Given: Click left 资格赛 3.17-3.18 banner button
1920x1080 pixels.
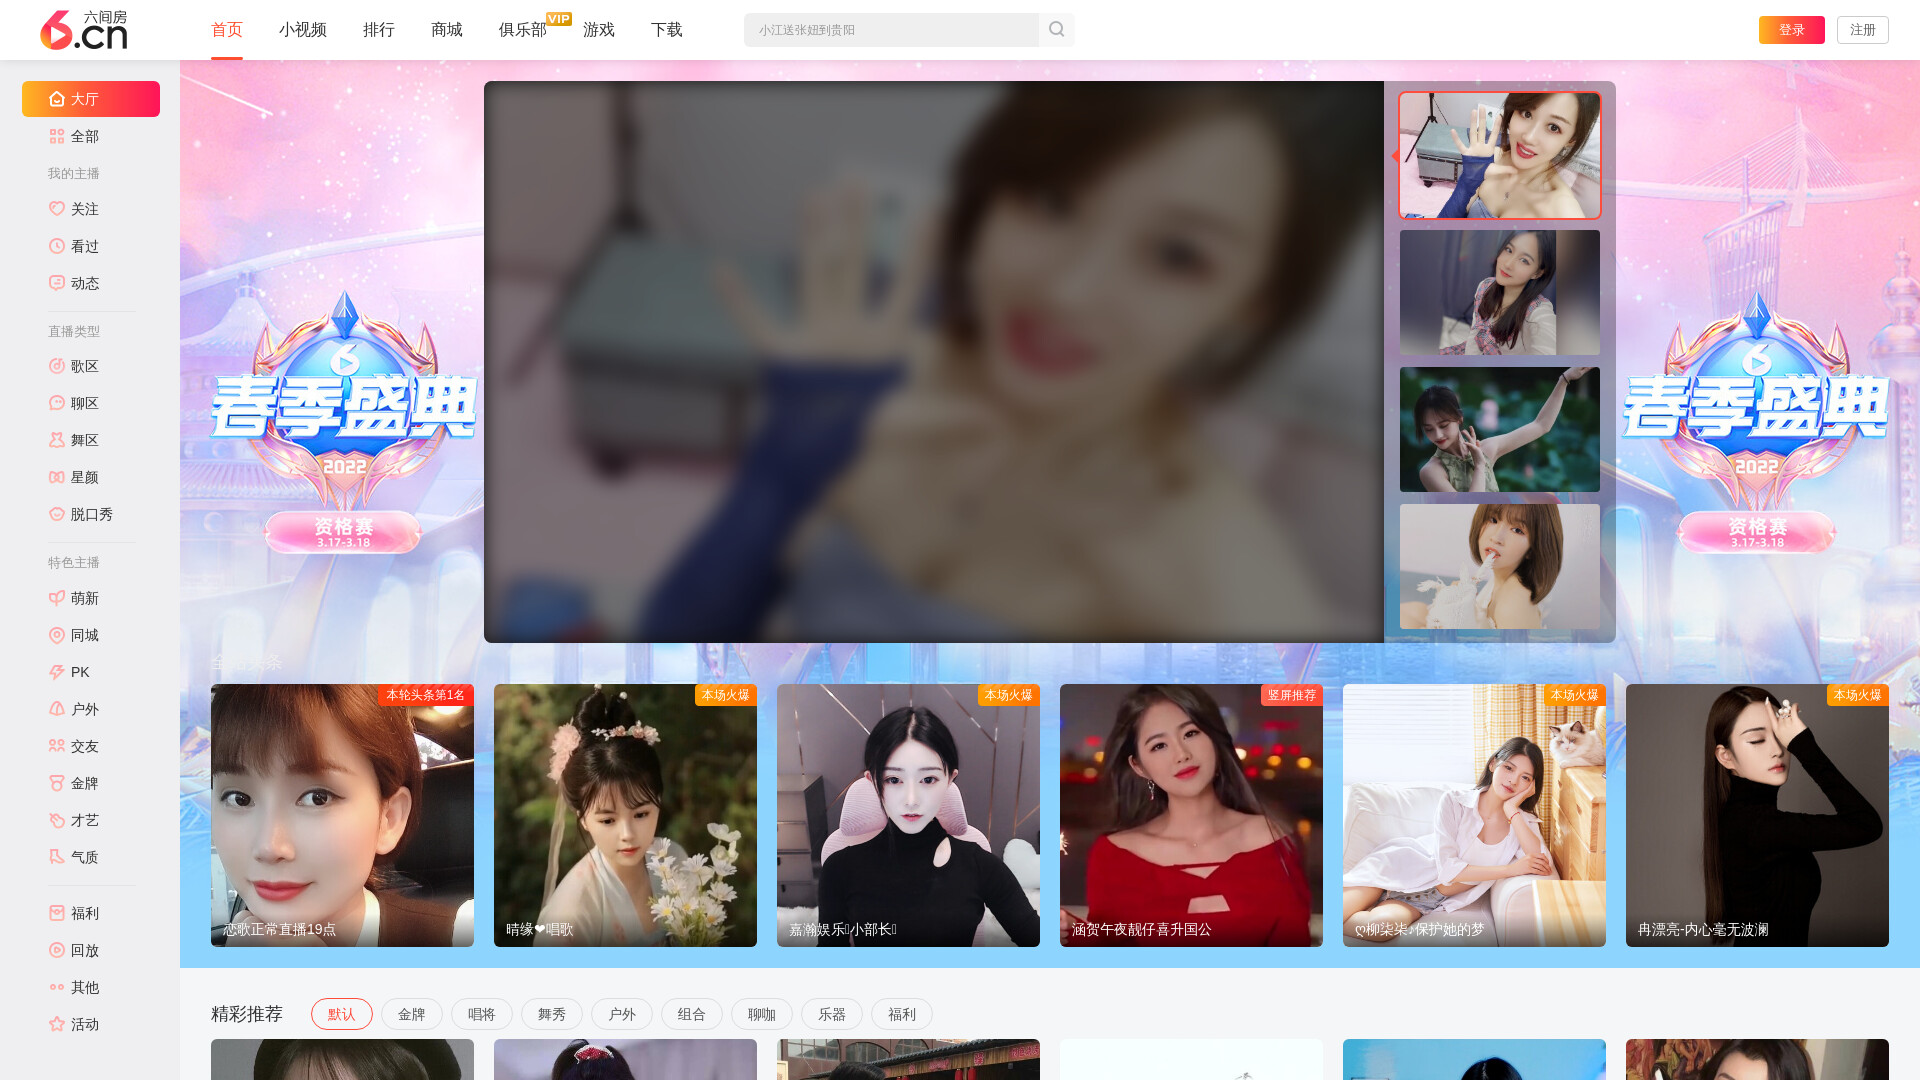Looking at the screenshot, I should click(344, 532).
